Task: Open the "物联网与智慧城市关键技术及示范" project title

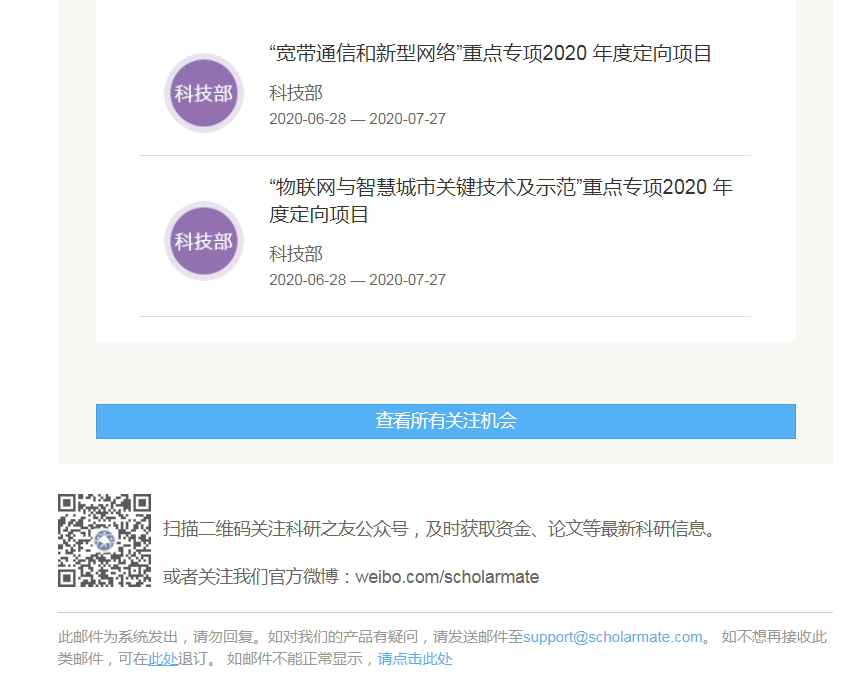Action: point(500,188)
